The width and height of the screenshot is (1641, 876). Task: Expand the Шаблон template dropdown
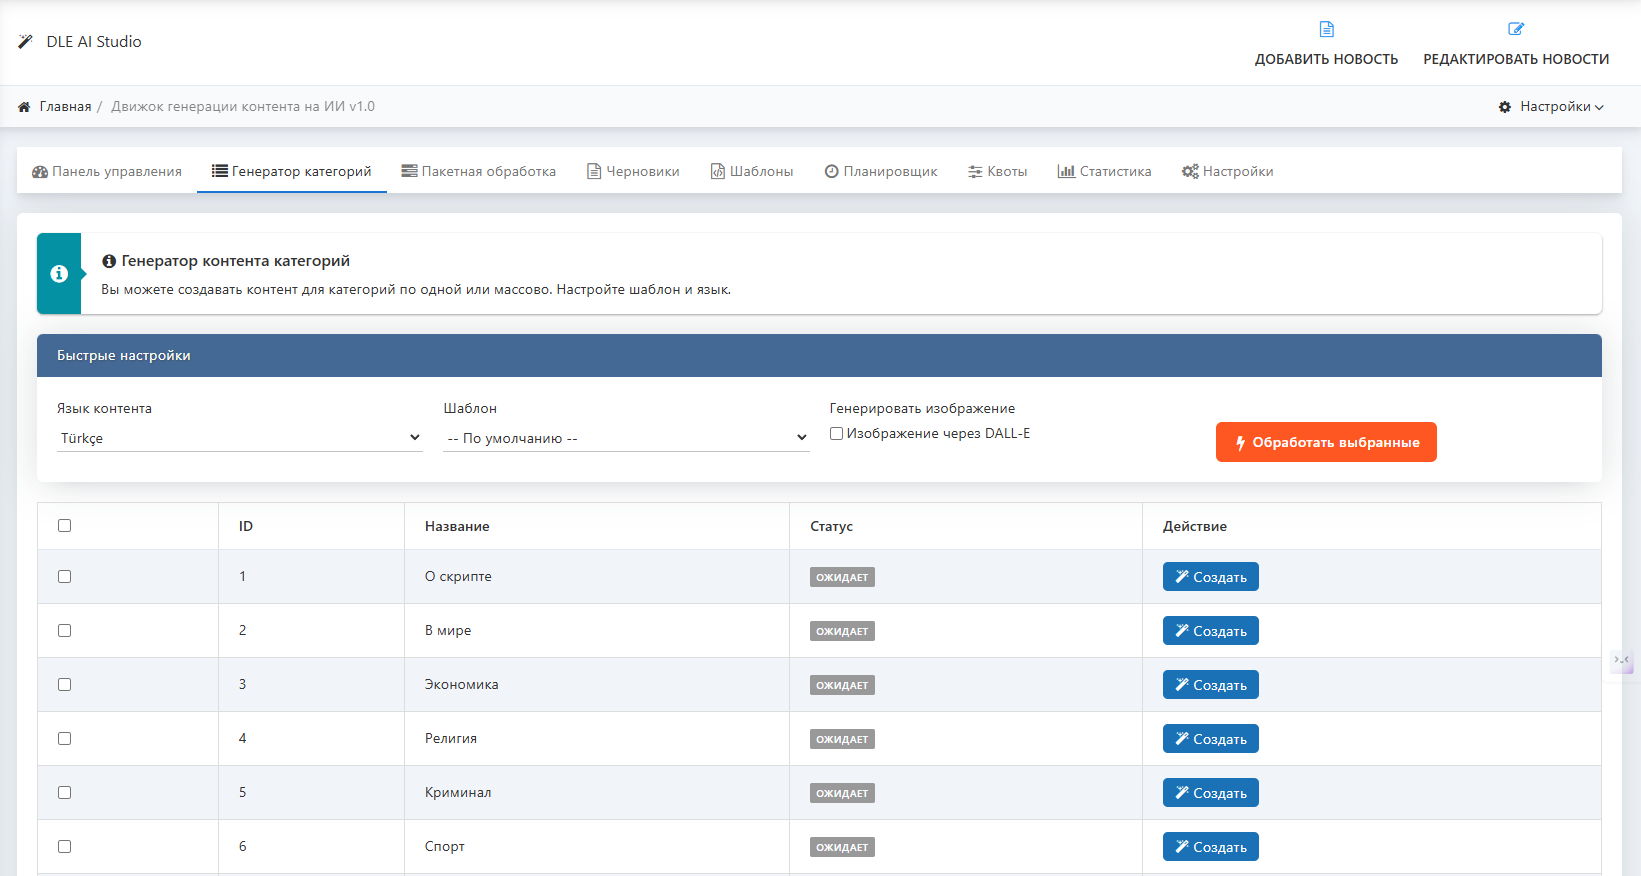coord(626,438)
